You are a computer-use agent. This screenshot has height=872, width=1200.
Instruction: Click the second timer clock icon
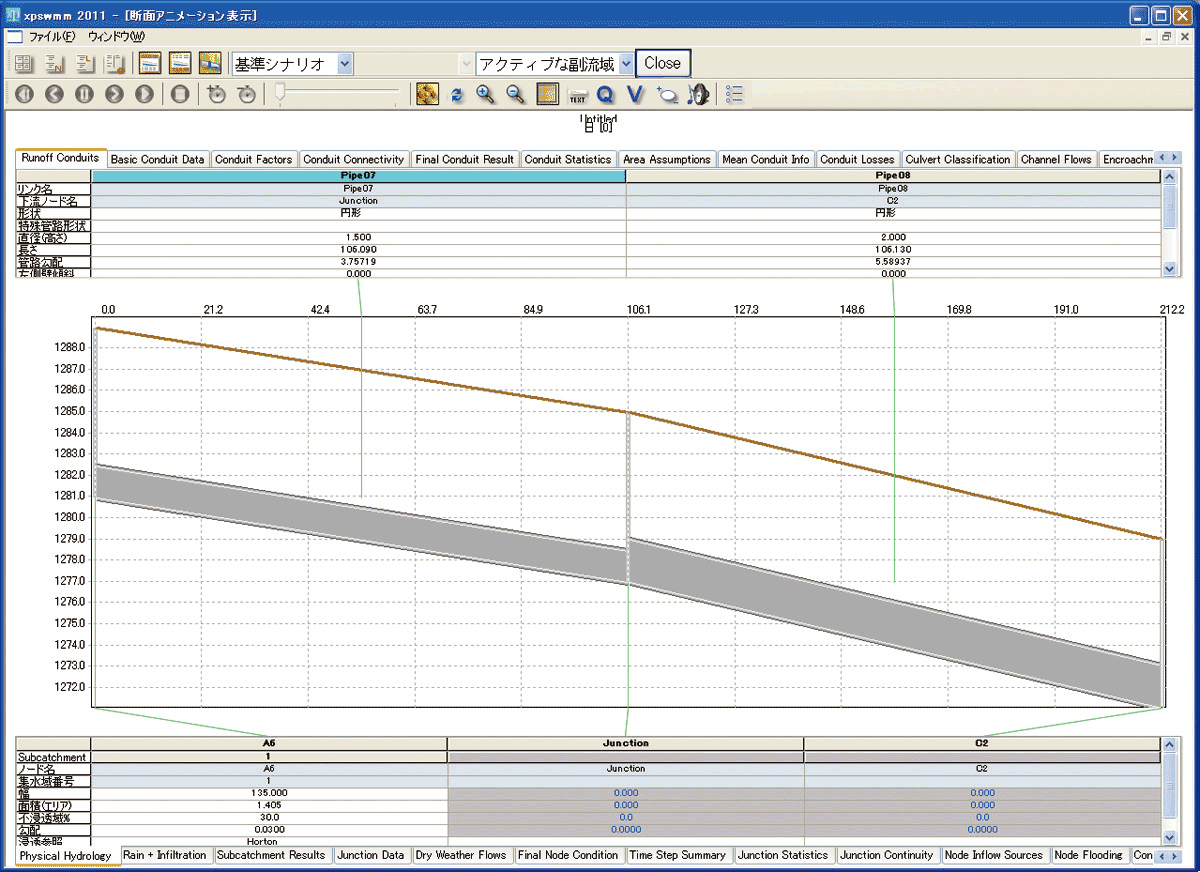point(246,94)
